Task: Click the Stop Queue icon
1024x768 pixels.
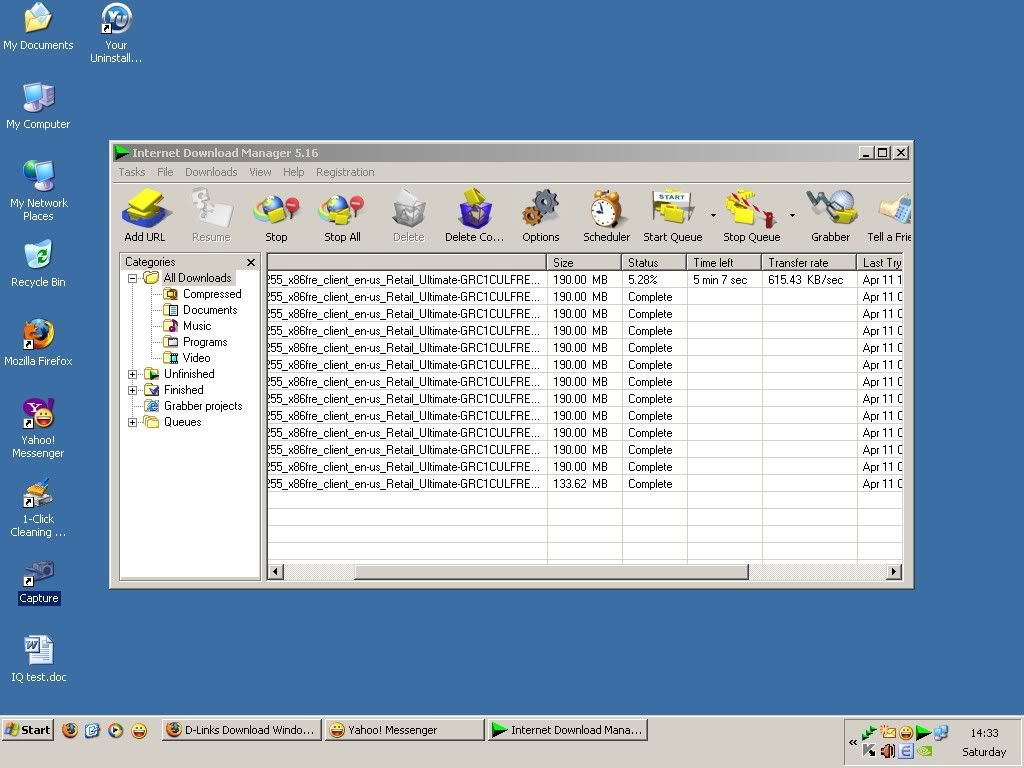Action: coord(752,216)
